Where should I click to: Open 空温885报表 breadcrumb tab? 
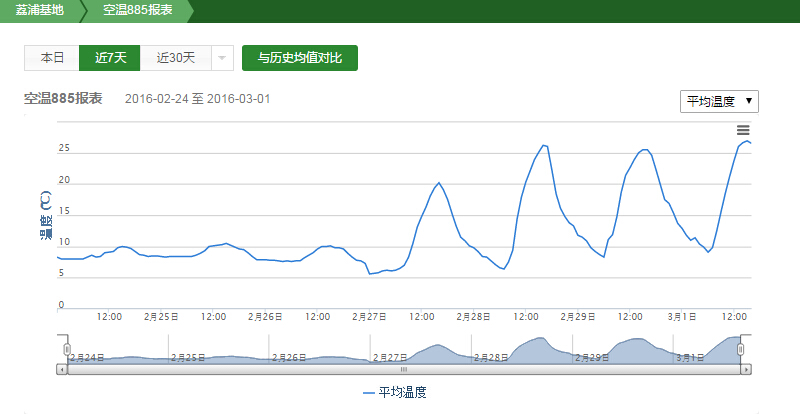pyautogui.click(x=138, y=11)
